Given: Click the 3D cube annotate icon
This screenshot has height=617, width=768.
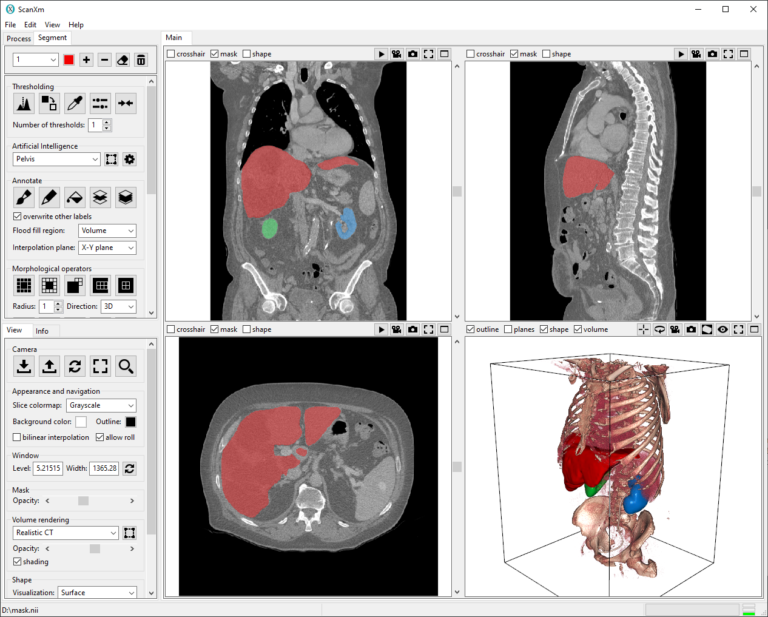Looking at the screenshot, I should [x=125, y=197].
